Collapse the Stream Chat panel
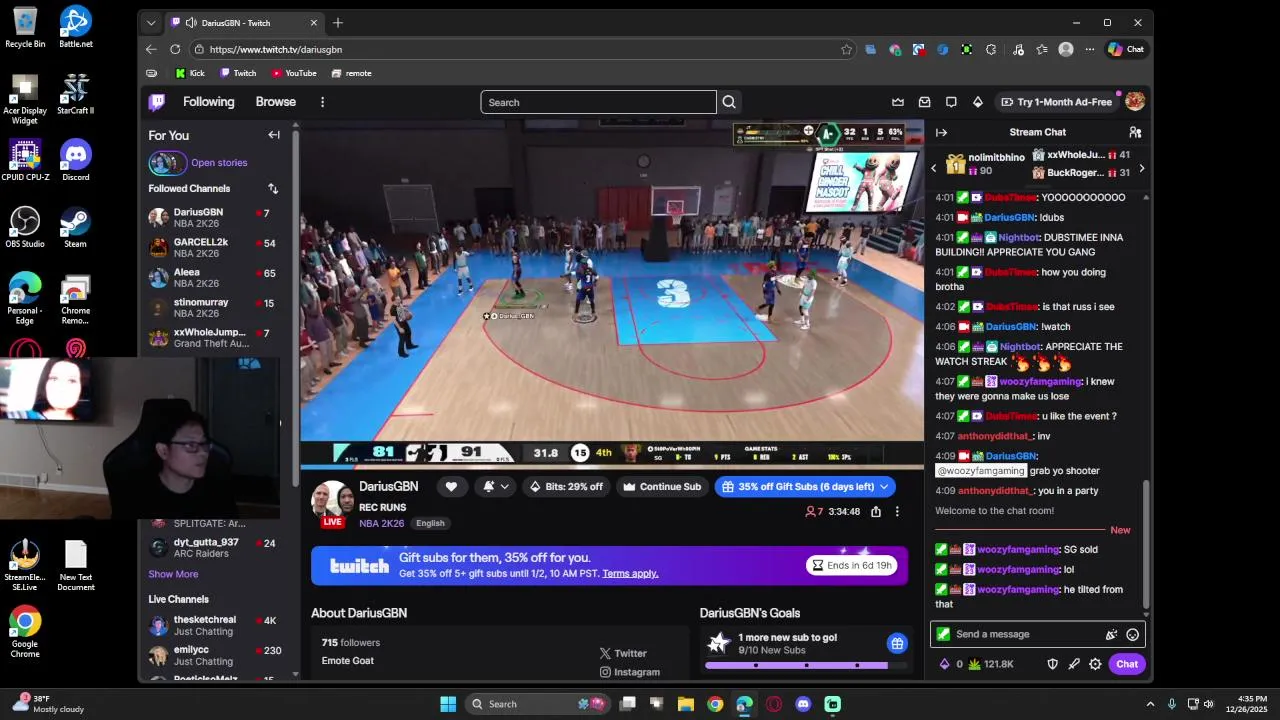This screenshot has height=720, width=1280. coord(941,132)
